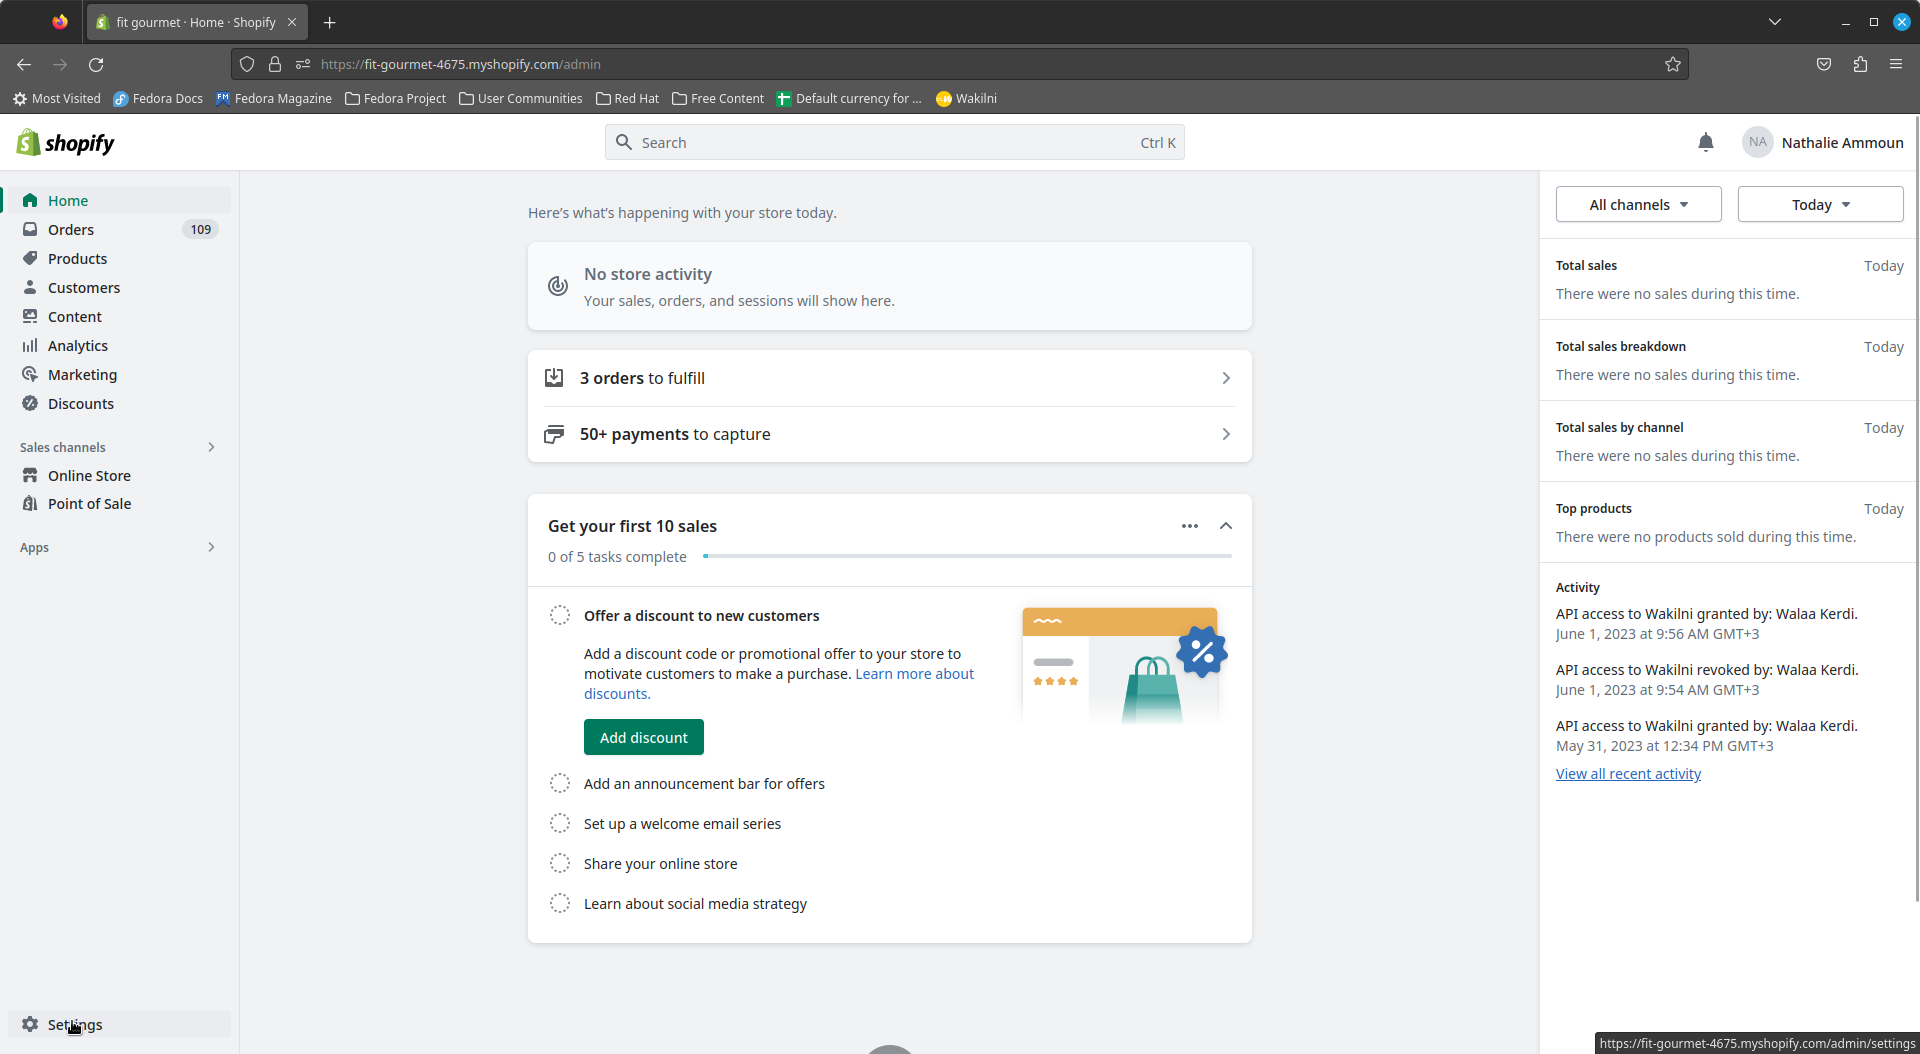Go to Orders in sidebar
The width and height of the screenshot is (1920, 1054).
point(71,229)
